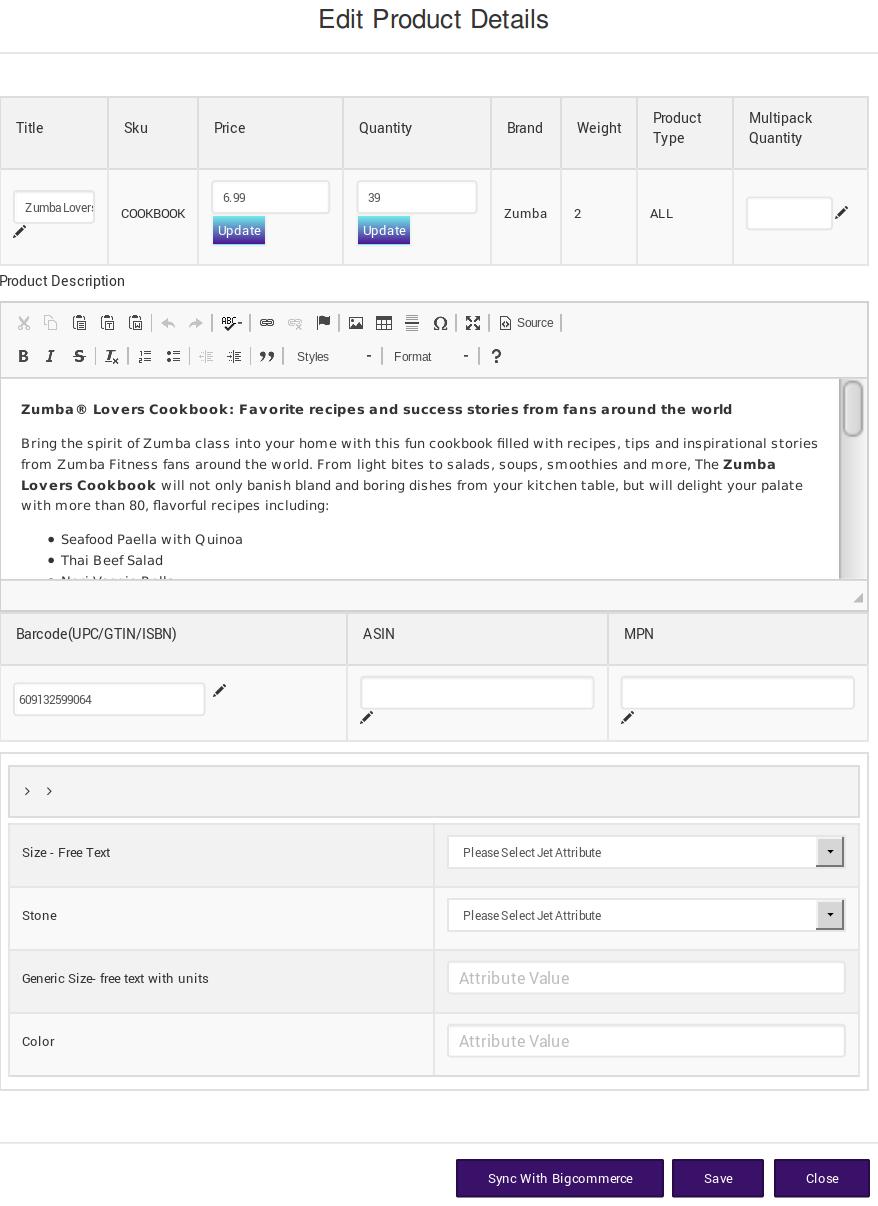Click Update button under price
This screenshot has width=878, height=1206.
[239, 231]
